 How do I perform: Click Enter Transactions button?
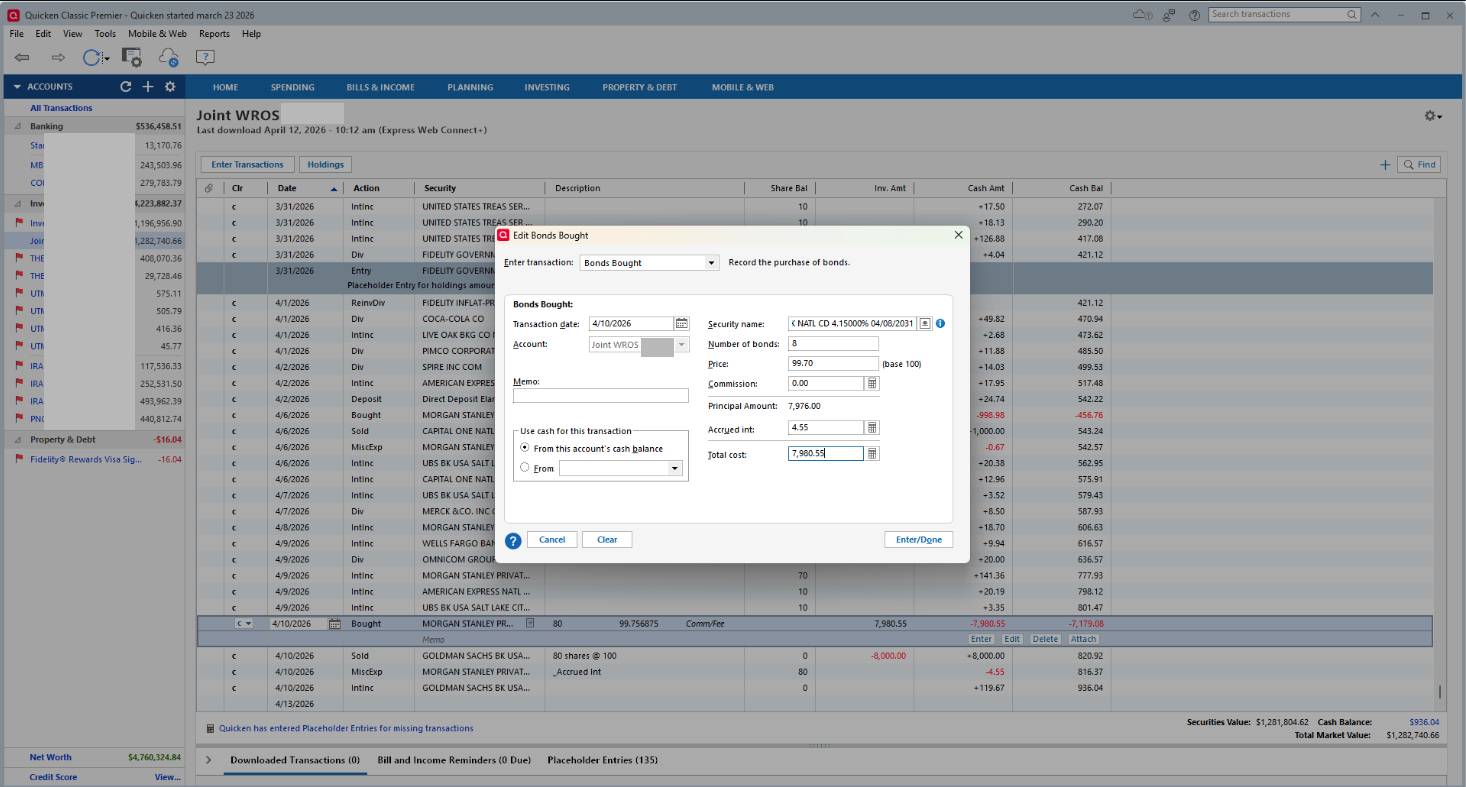tap(247, 165)
